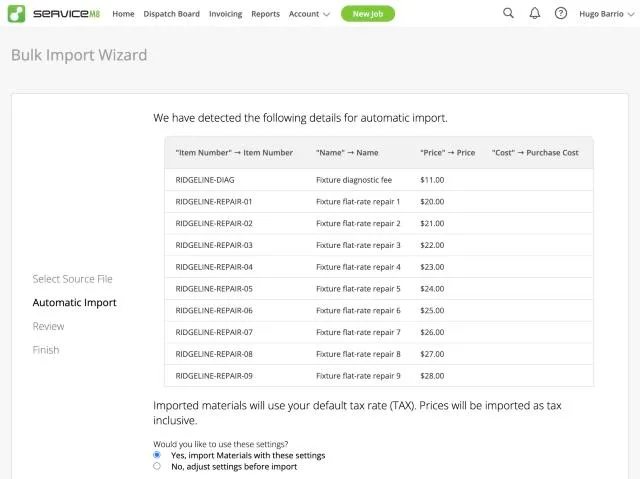Click the RIDGELINE-REPAIR-08 cell
The image size is (640, 479).
click(214, 354)
